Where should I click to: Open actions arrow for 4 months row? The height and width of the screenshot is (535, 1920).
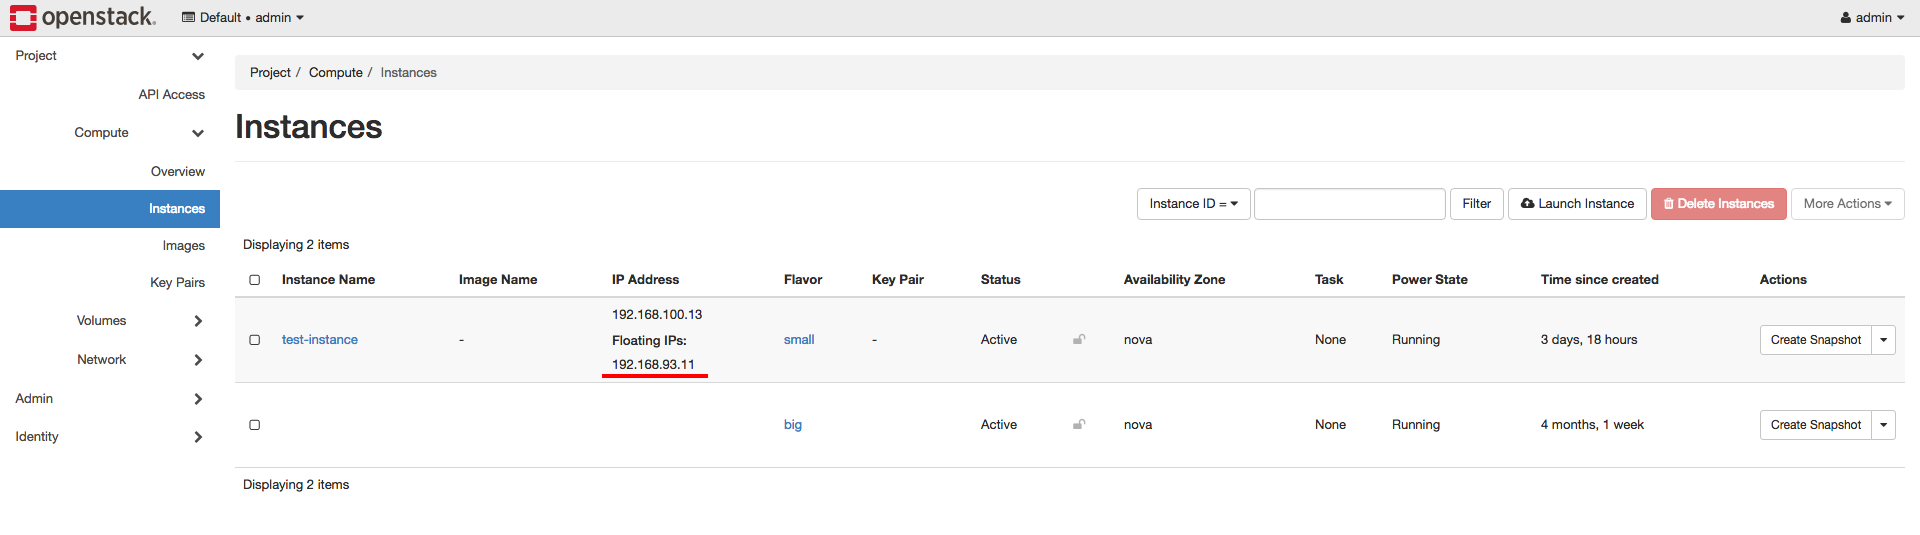1884,425
